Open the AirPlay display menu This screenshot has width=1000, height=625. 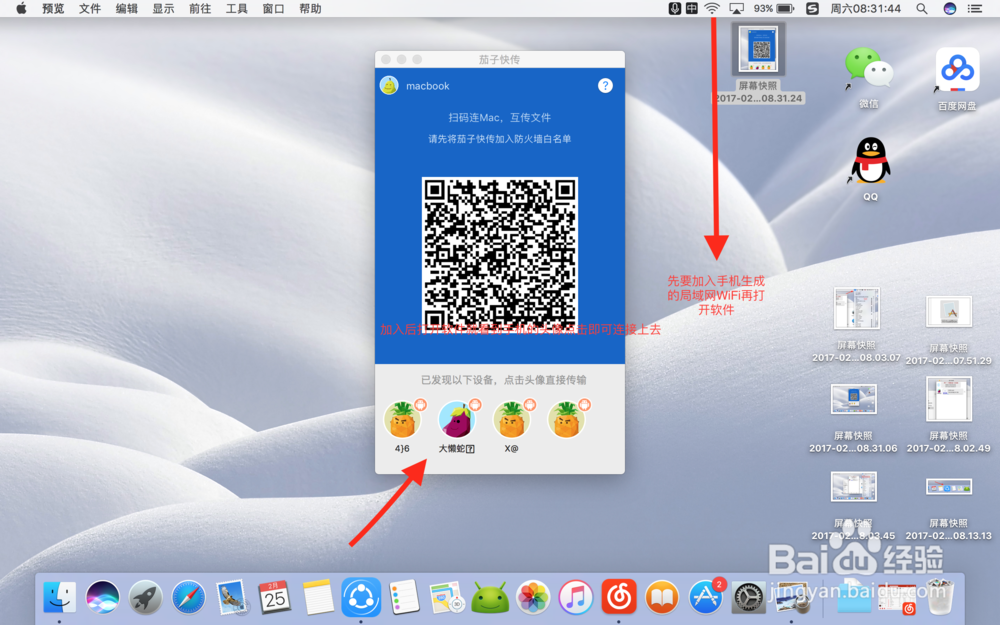pos(737,8)
